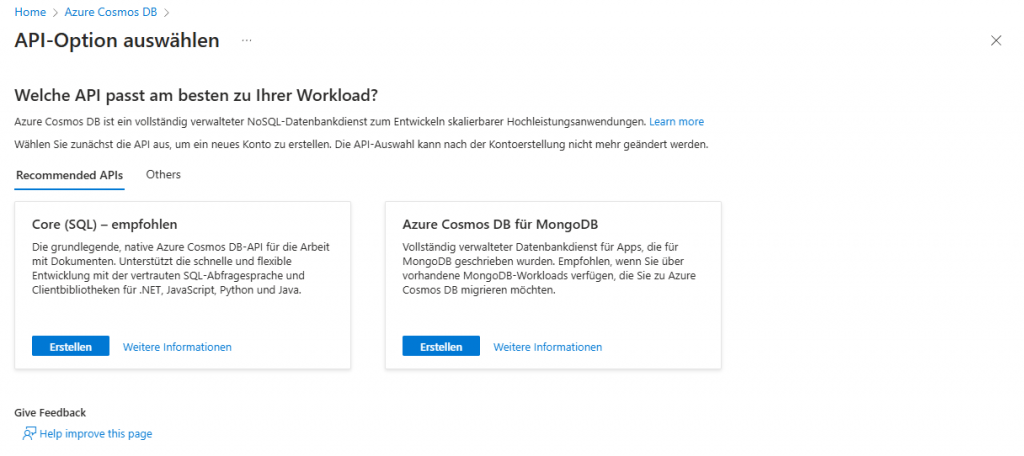Click the API-Option auswählen page title
The image size is (1024, 456).
(117, 41)
